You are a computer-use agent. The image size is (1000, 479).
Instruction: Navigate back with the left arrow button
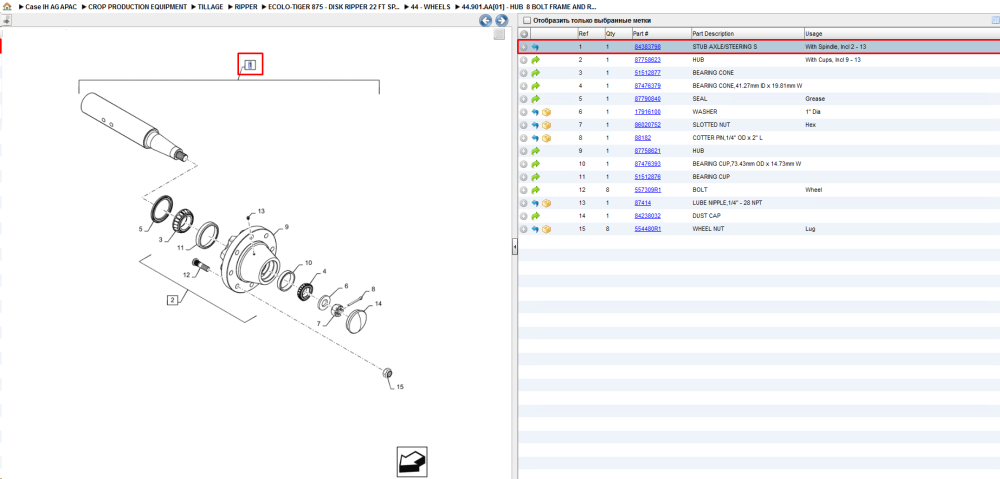485,20
